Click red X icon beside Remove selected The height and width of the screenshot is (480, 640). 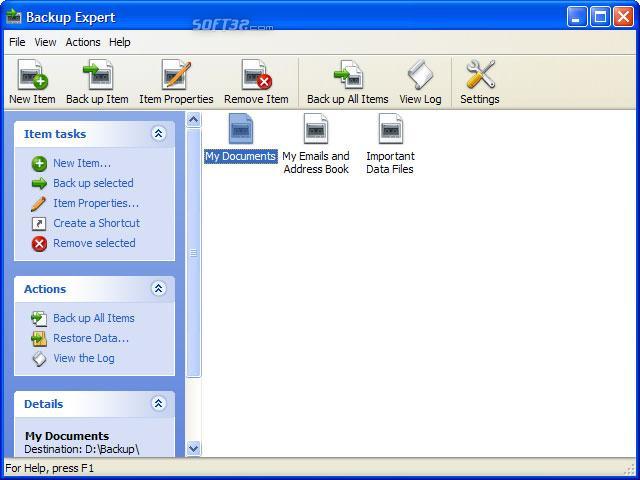(x=39, y=244)
